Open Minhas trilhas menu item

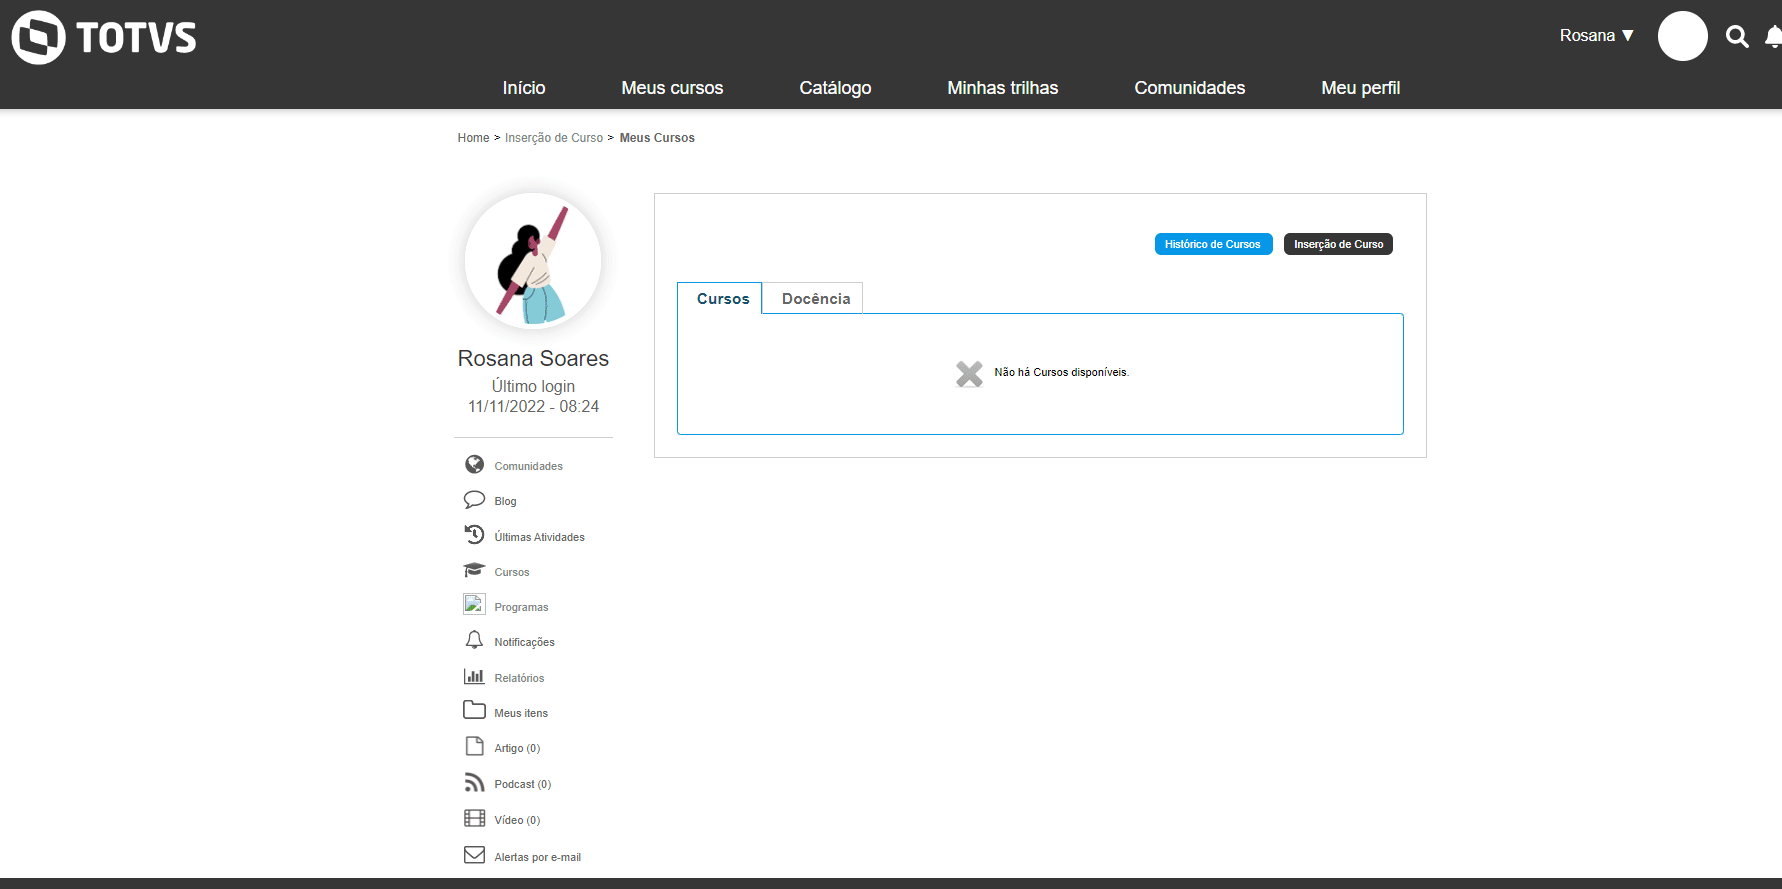(x=1002, y=88)
